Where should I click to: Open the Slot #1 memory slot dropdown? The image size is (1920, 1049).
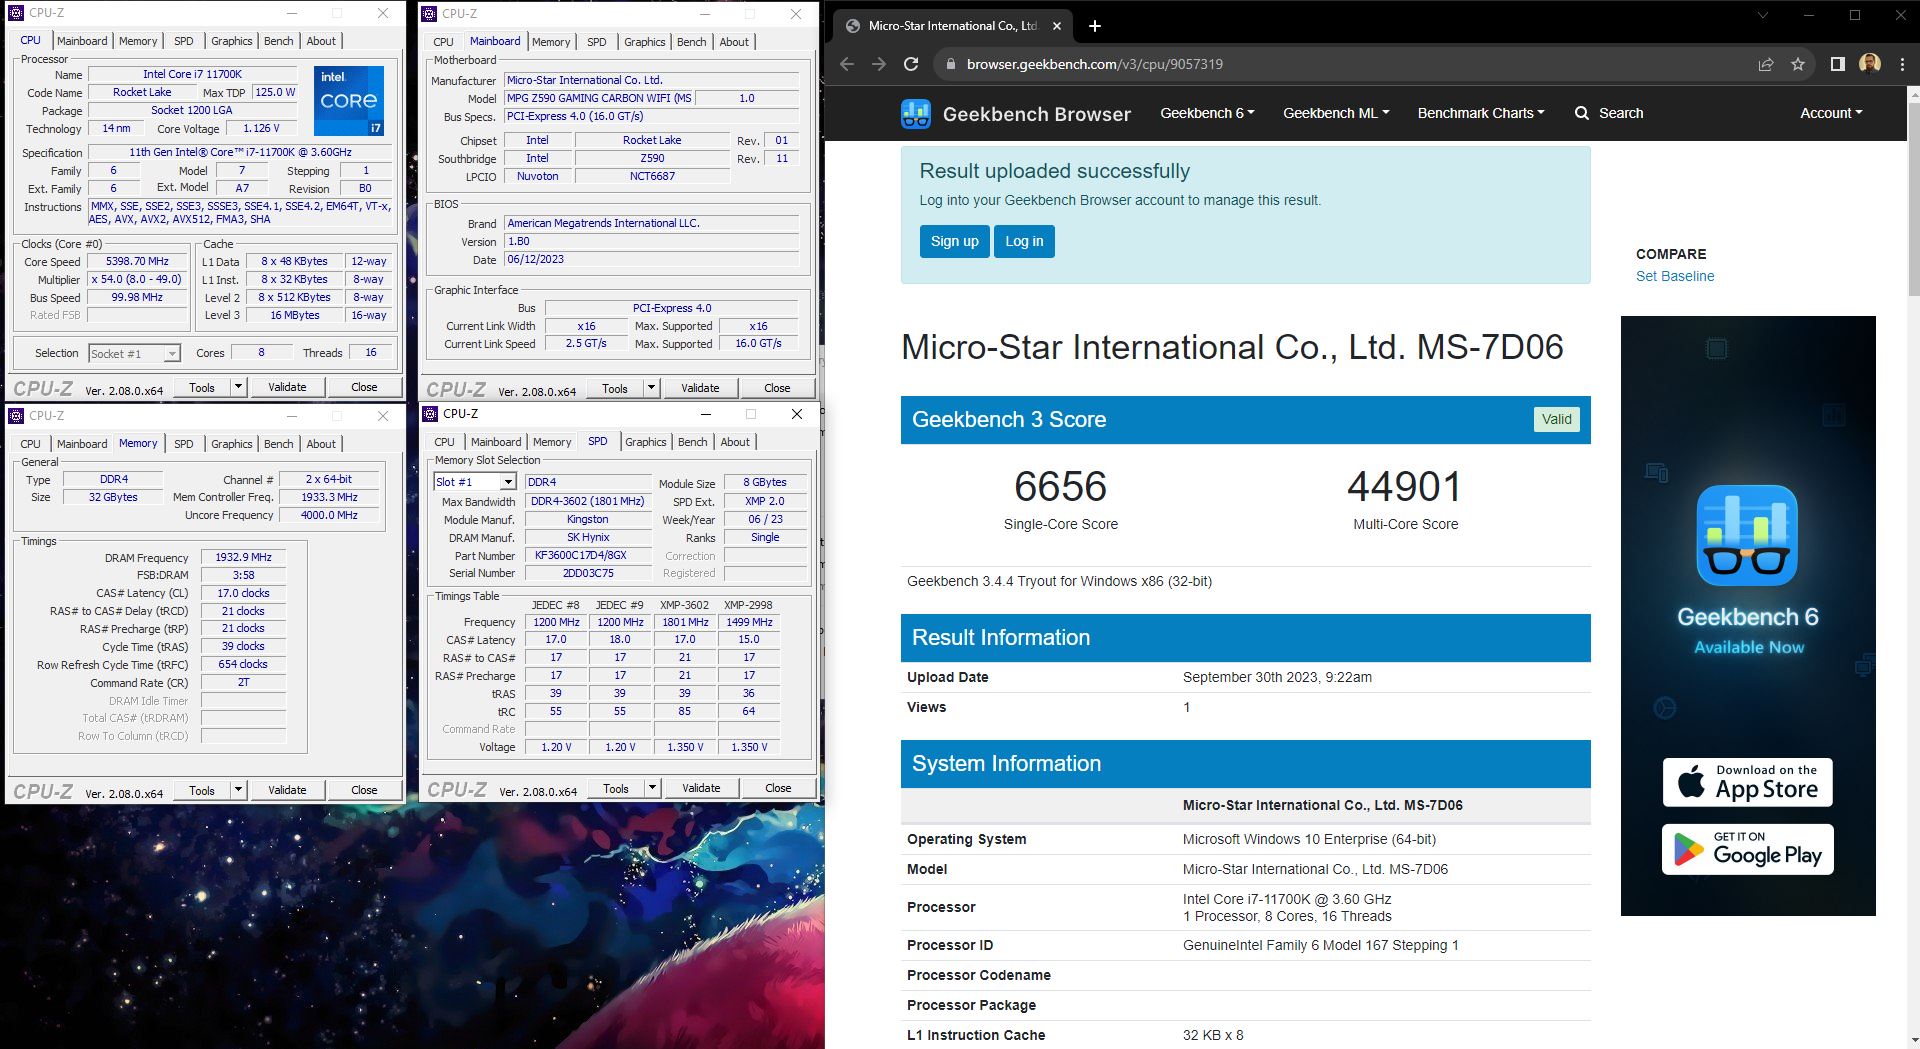508,482
